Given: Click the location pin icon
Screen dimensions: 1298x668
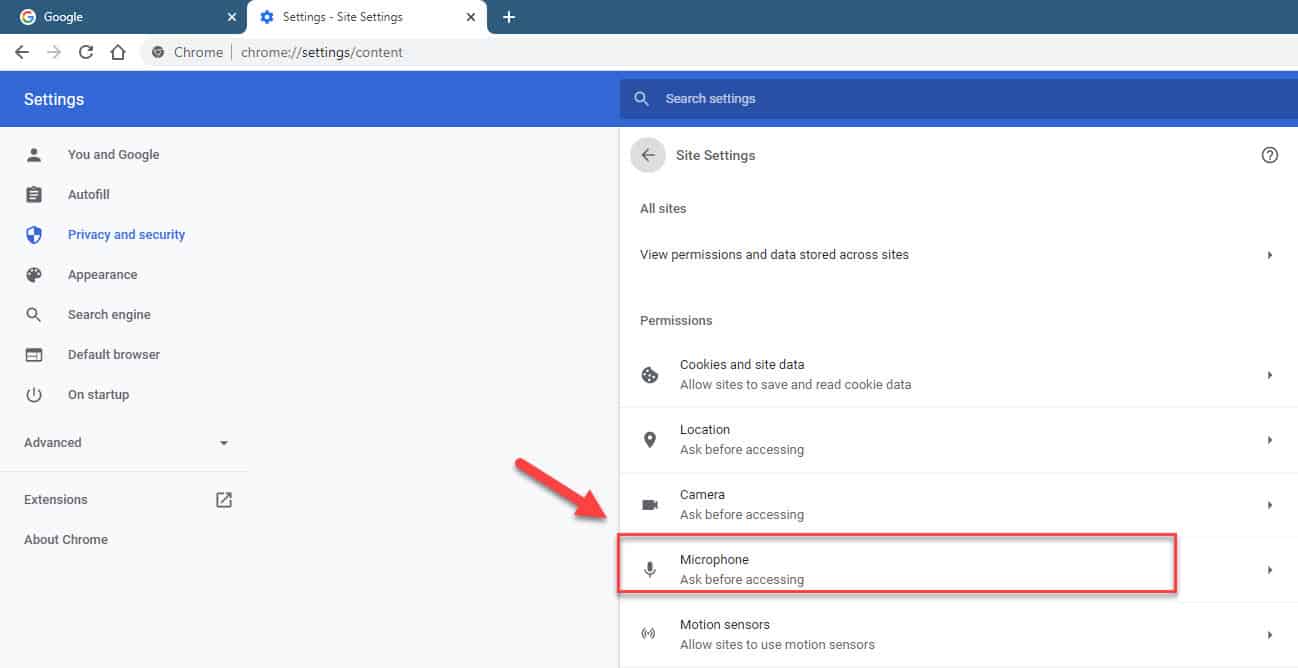Looking at the screenshot, I should pos(650,440).
